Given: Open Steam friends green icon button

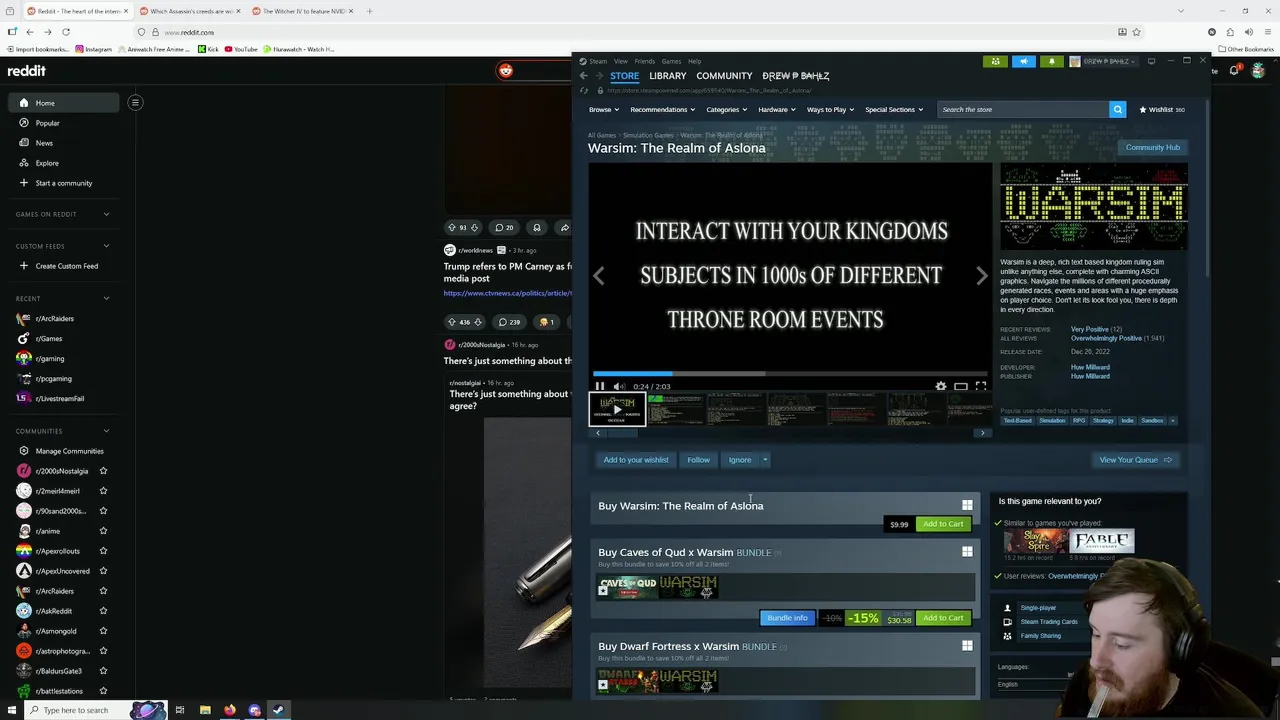Looking at the screenshot, I should click(995, 61).
